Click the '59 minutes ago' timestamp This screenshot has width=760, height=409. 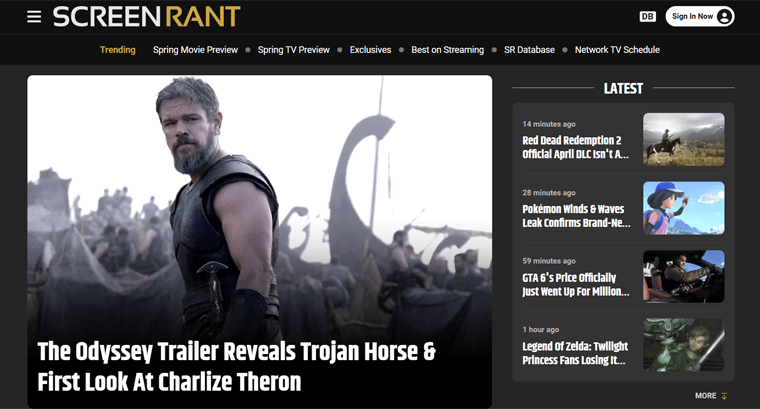click(x=549, y=261)
